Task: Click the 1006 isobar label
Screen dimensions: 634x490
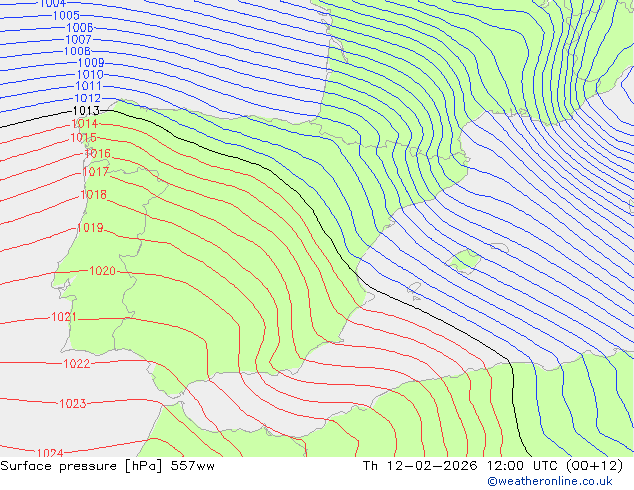Action: point(80,28)
